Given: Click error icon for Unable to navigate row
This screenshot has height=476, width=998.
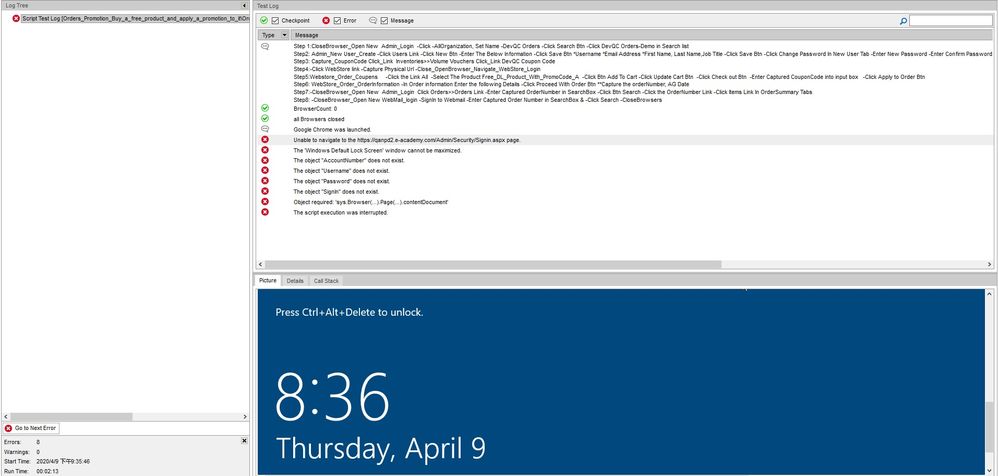Looking at the screenshot, I should point(265,139).
